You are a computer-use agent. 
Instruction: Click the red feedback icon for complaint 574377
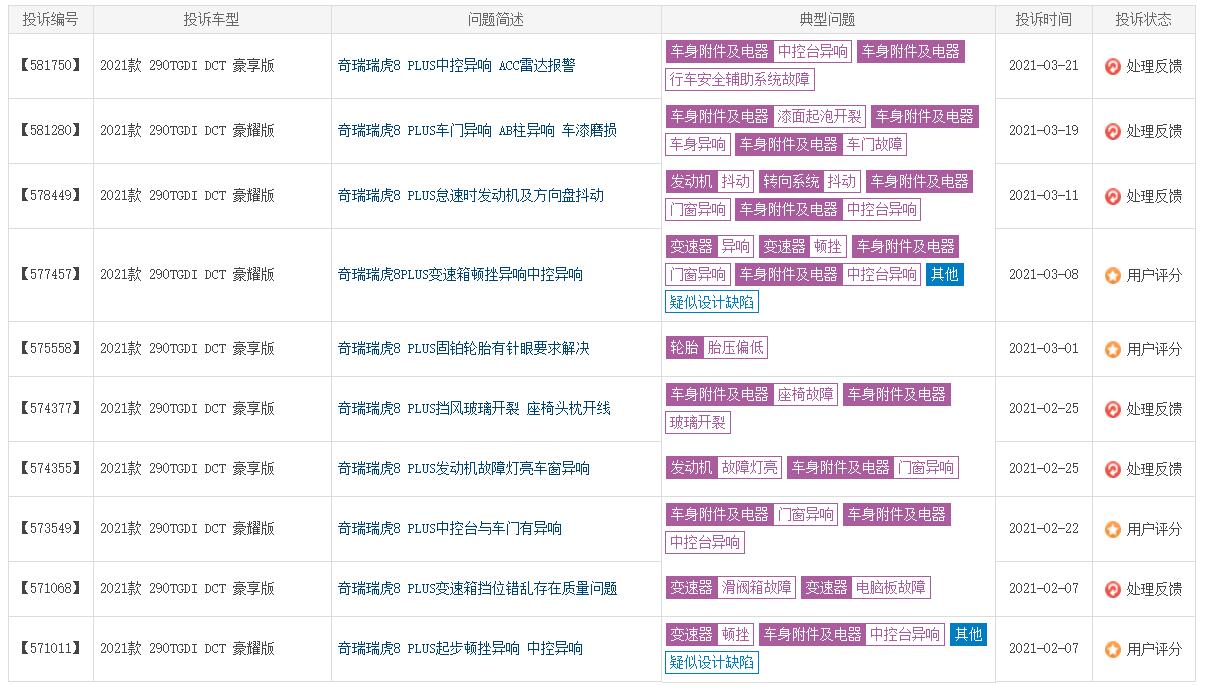click(1113, 409)
